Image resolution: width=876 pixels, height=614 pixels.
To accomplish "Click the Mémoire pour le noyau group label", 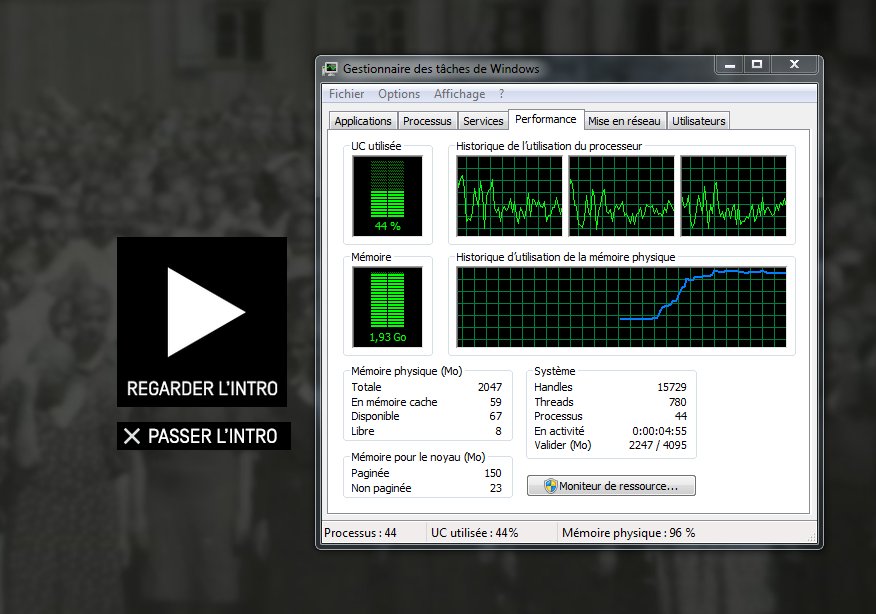I will point(418,458).
